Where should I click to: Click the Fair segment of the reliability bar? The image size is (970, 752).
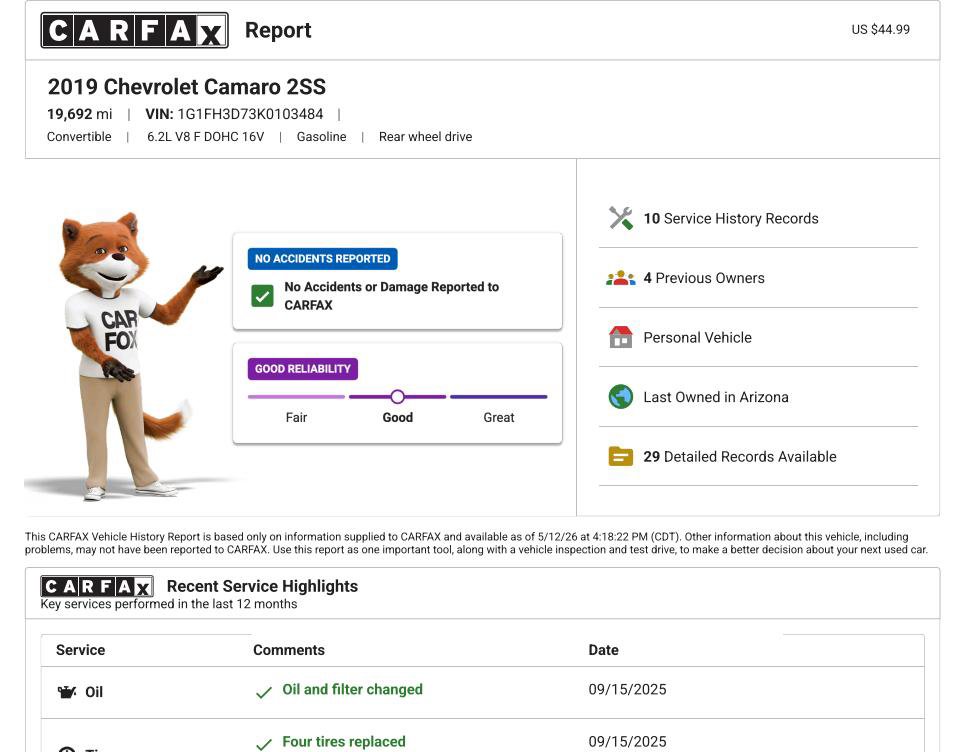click(296, 397)
